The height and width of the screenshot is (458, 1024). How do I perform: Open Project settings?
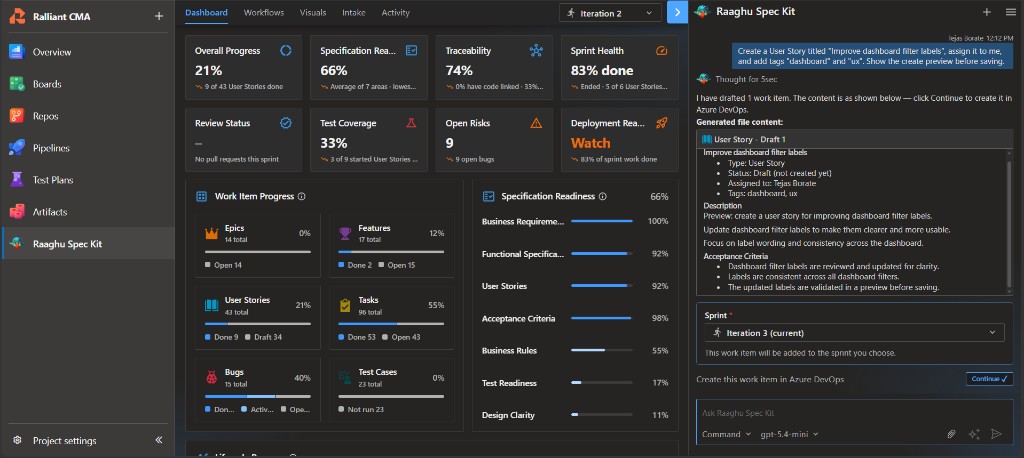(x=65, y=441)
